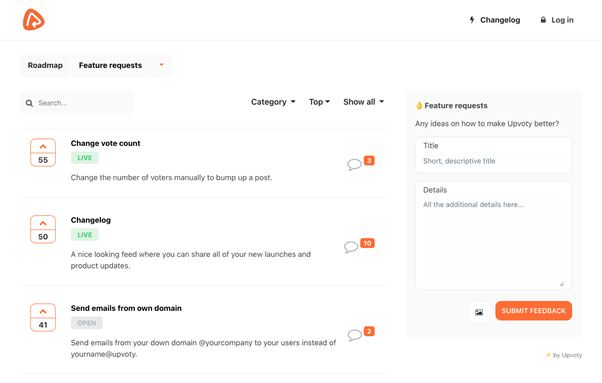This screenshot has width=602, height=383.
Task: Click the comment count badge 3
Action: pyautogui.click(x=369, y=160)
